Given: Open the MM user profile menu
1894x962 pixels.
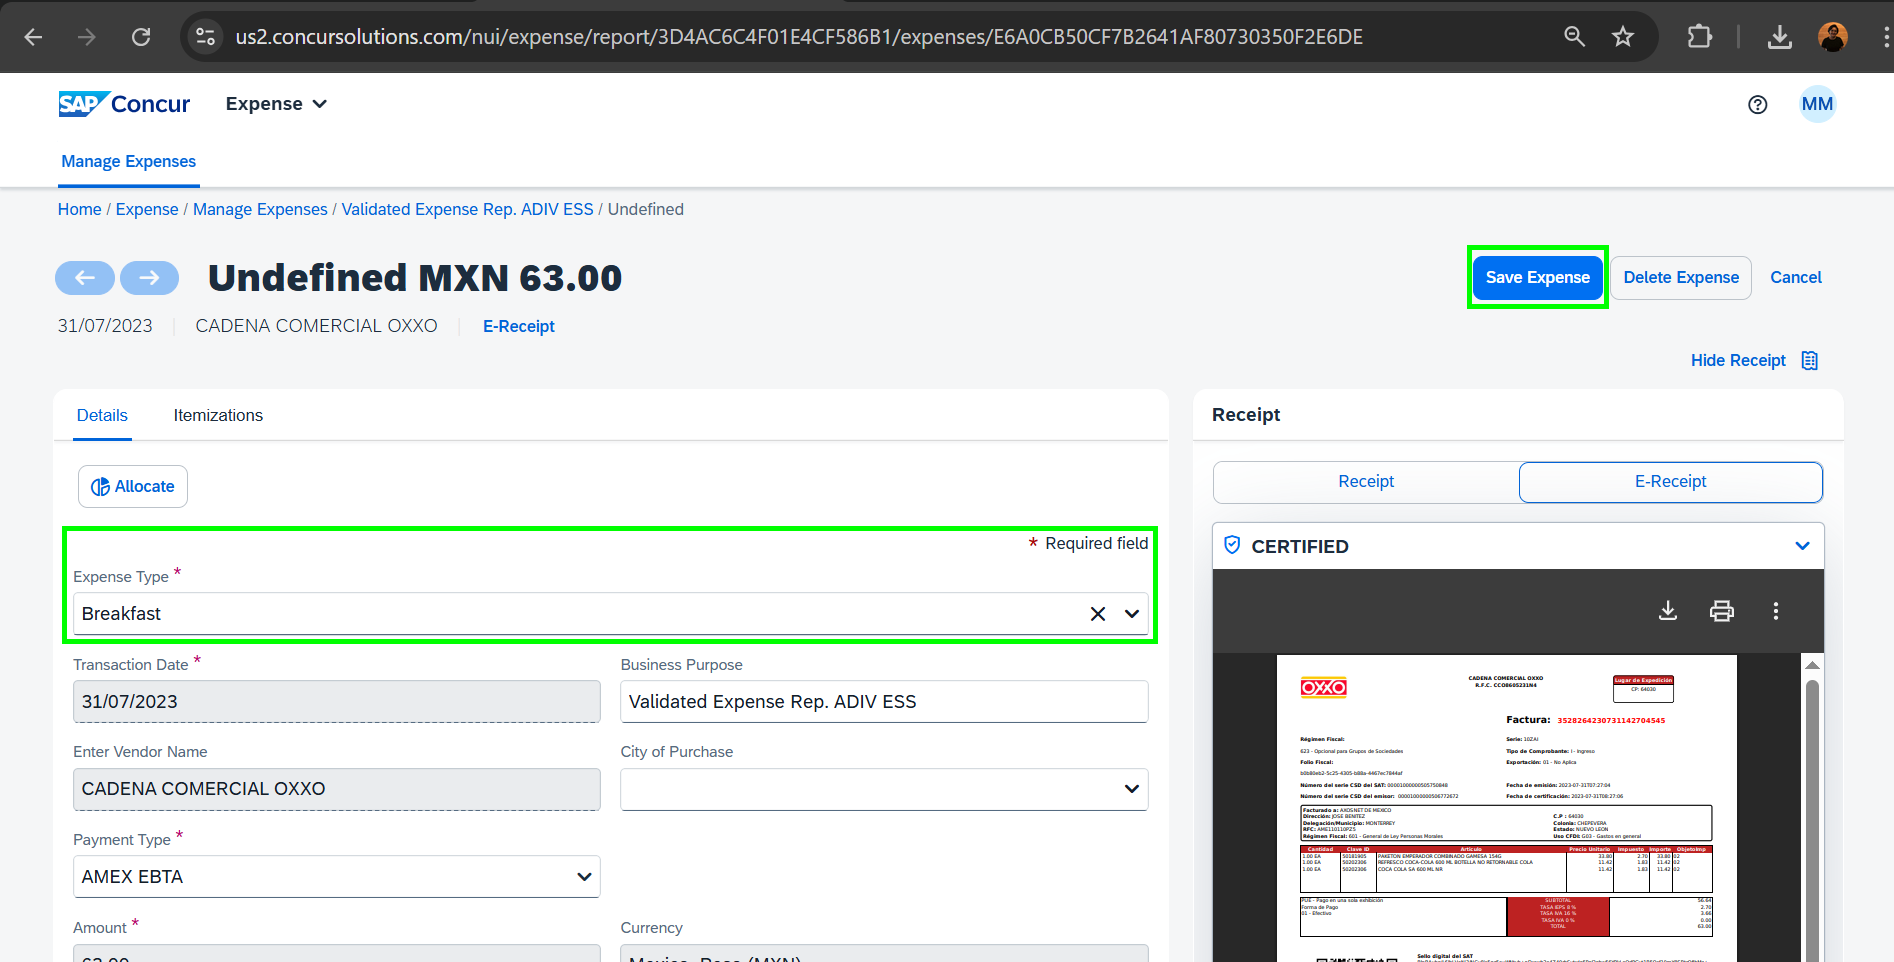Looking at the screenshot, I should point(1817,104).
